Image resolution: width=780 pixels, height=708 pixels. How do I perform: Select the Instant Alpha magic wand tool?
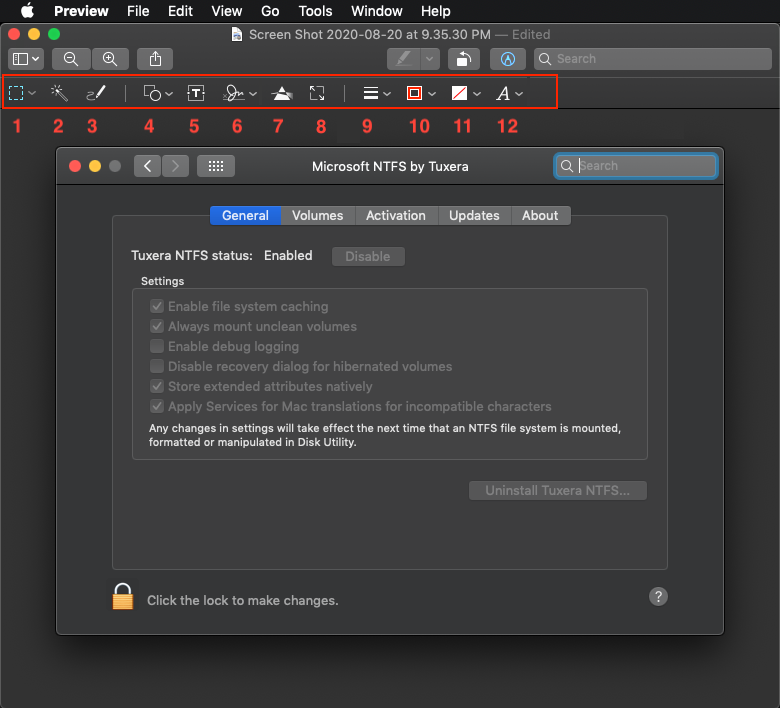59,93
